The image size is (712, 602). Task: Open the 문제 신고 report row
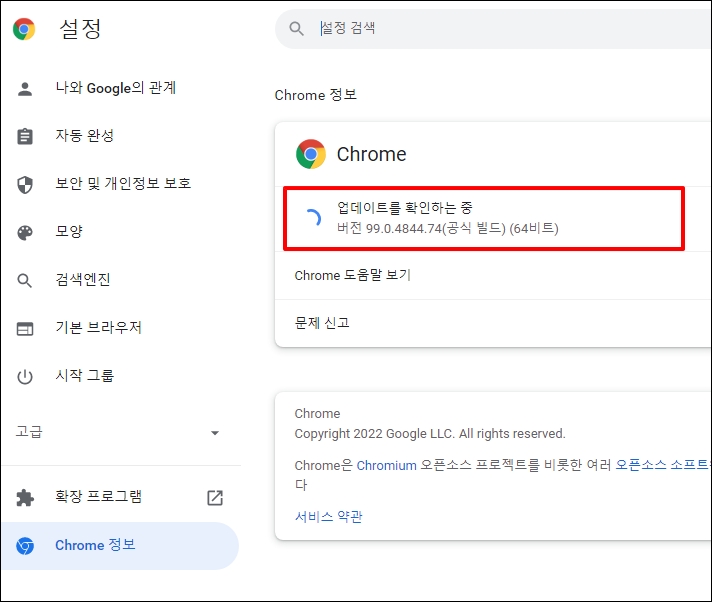pyautogui.click(x=493, y=323)
